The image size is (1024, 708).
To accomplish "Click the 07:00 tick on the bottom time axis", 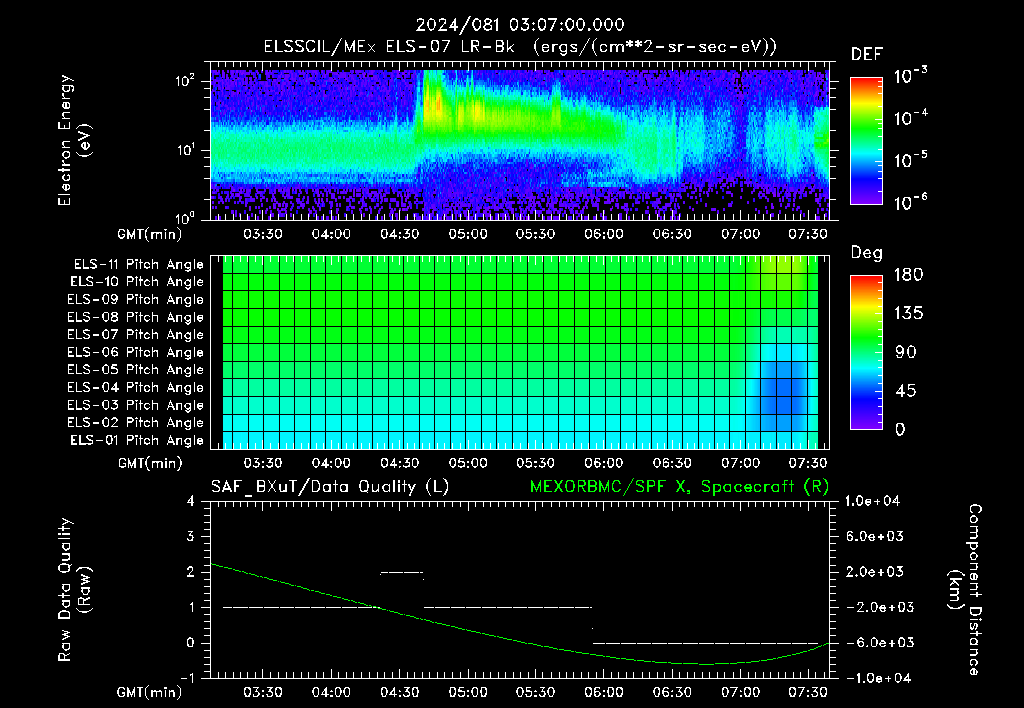I will (x=740, y=692).
